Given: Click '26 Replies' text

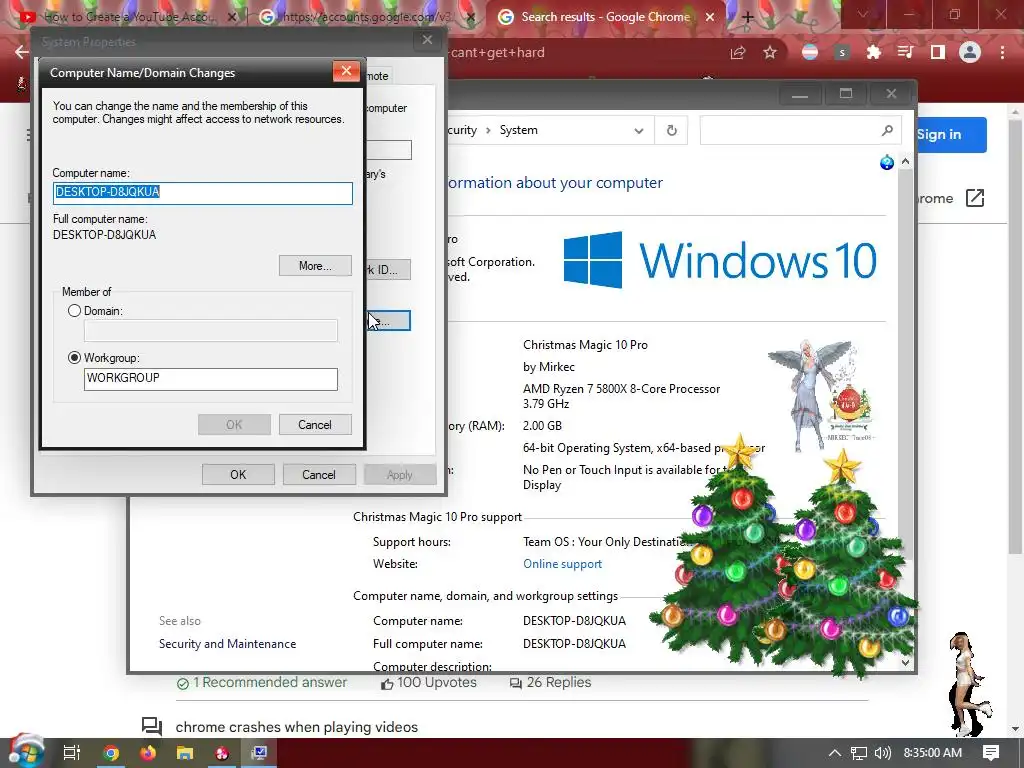Looking at the screenshot, I should (x=558, y=682).
